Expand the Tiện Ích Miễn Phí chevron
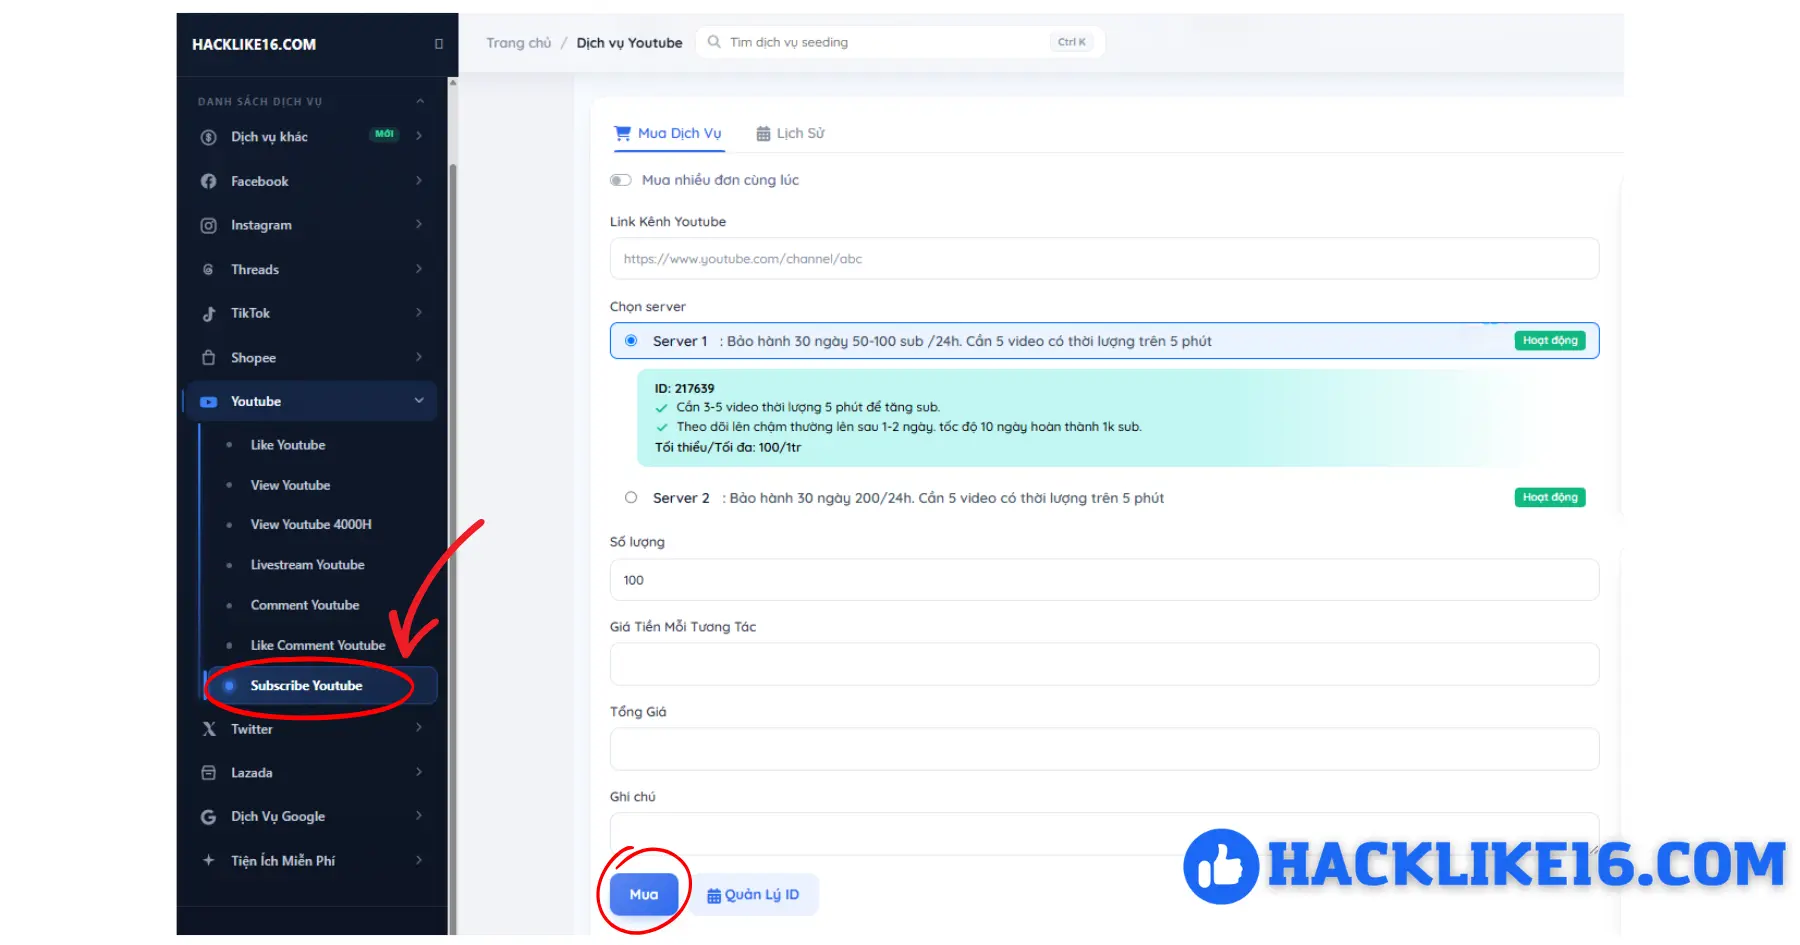Image resolution: width=1800 pixels, height=945 pixels. point(419,860)
